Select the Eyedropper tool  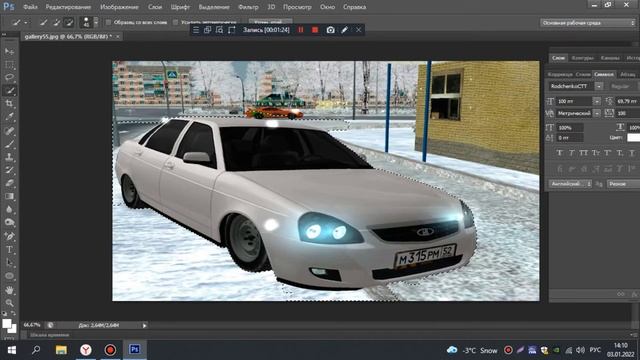point(9,117)
